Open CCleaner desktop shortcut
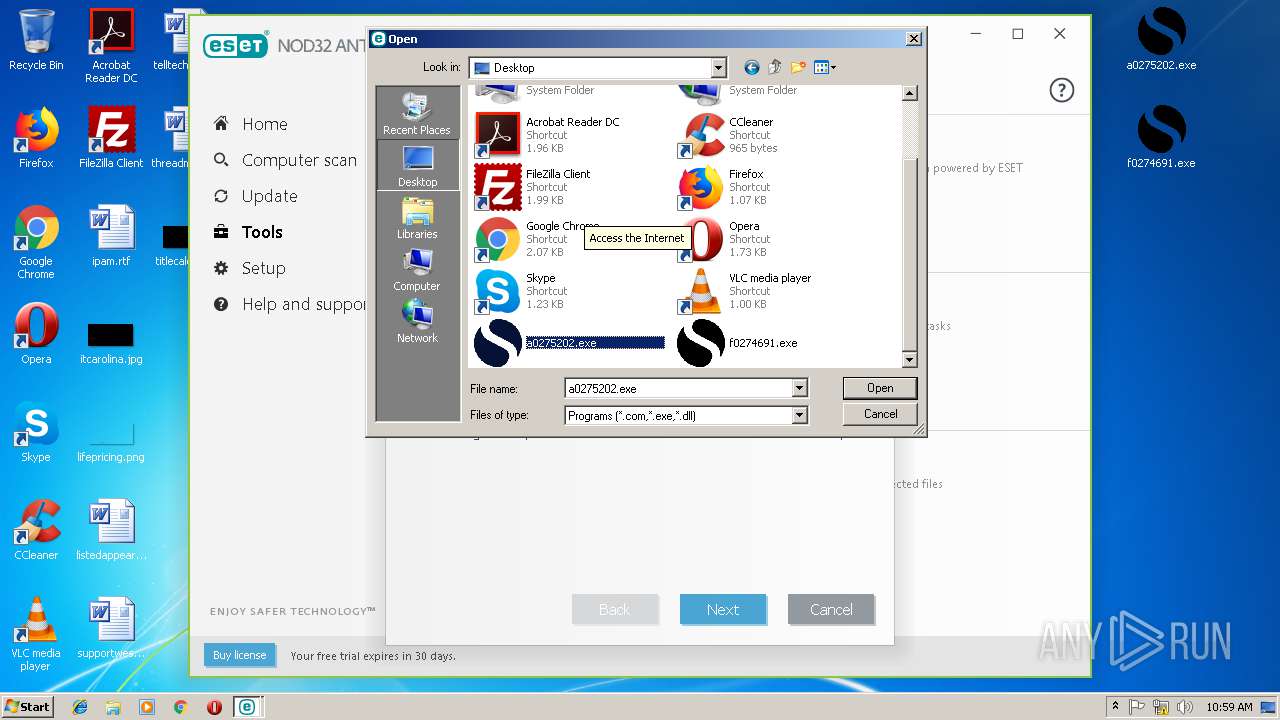The image size is (1280, 720). point(36,530)
